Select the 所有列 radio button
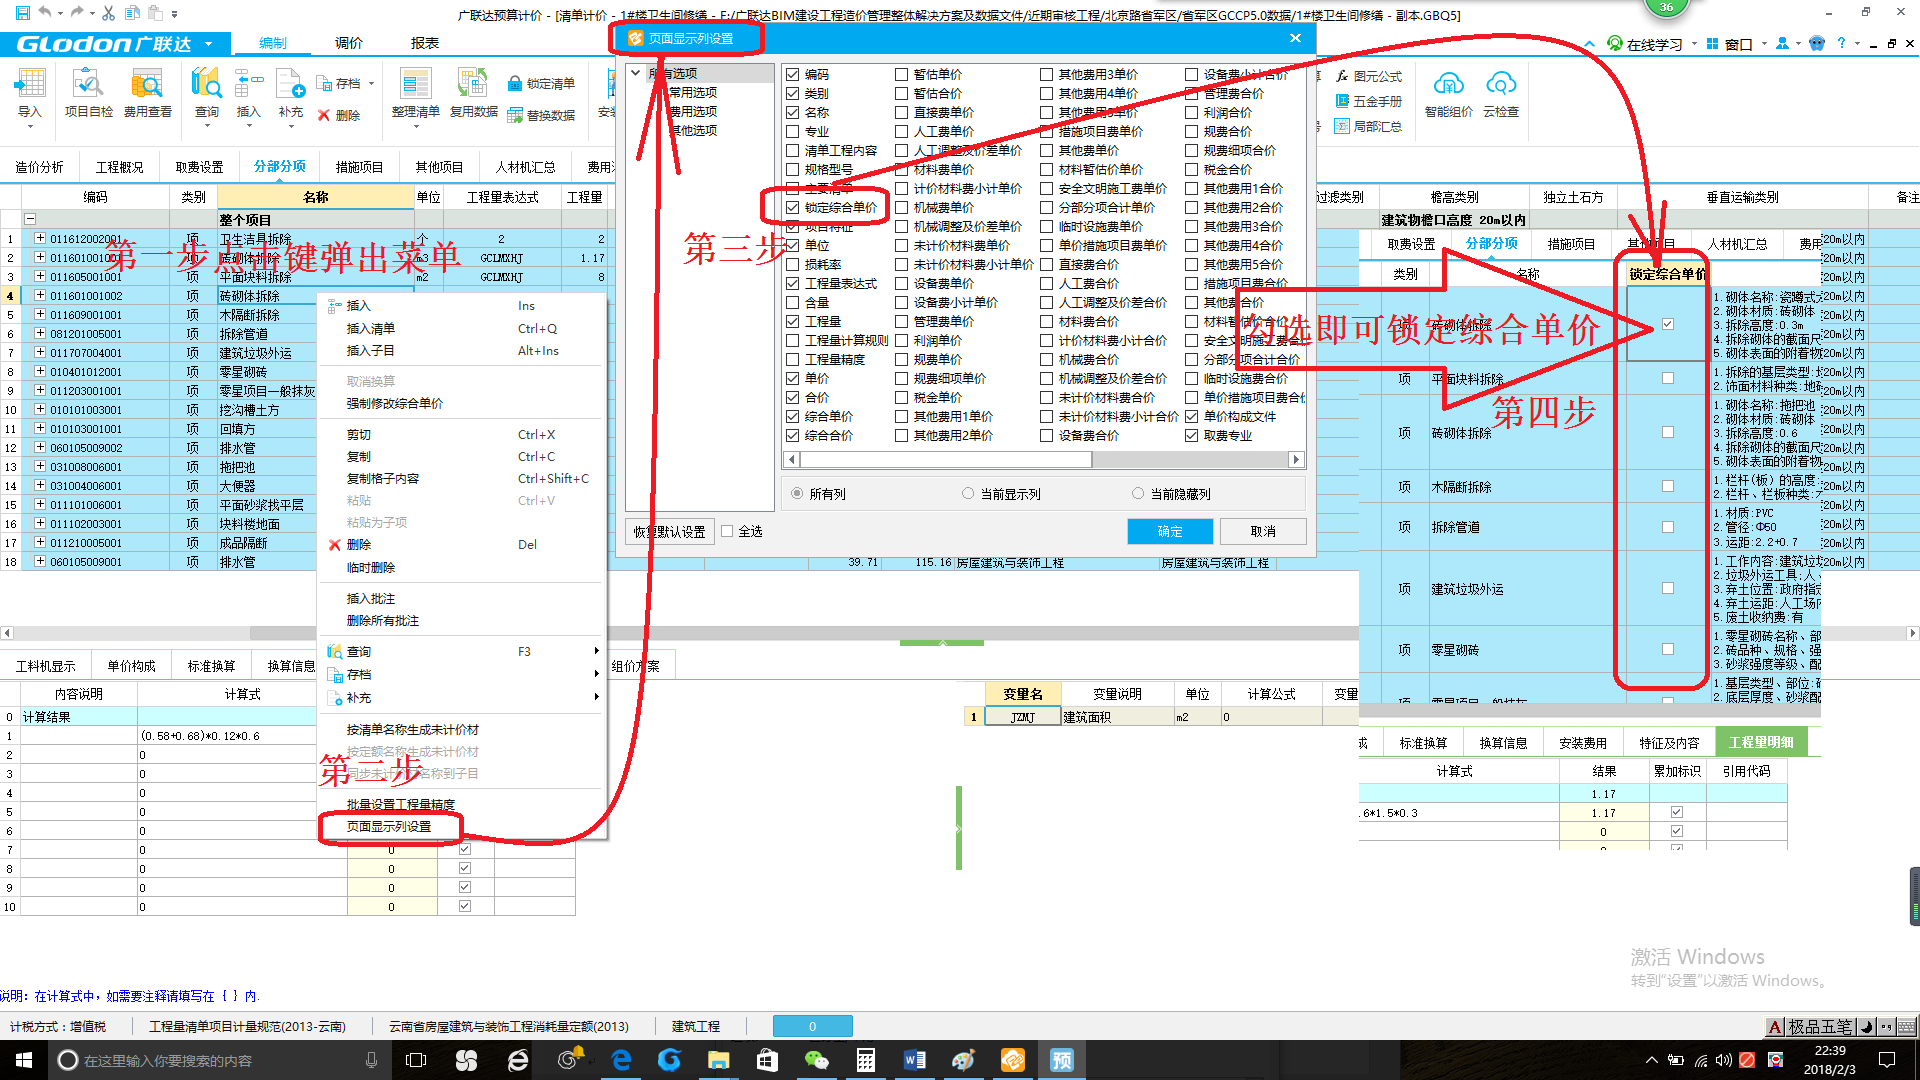The image size is (1920, 1080). [x=797, y=494]
